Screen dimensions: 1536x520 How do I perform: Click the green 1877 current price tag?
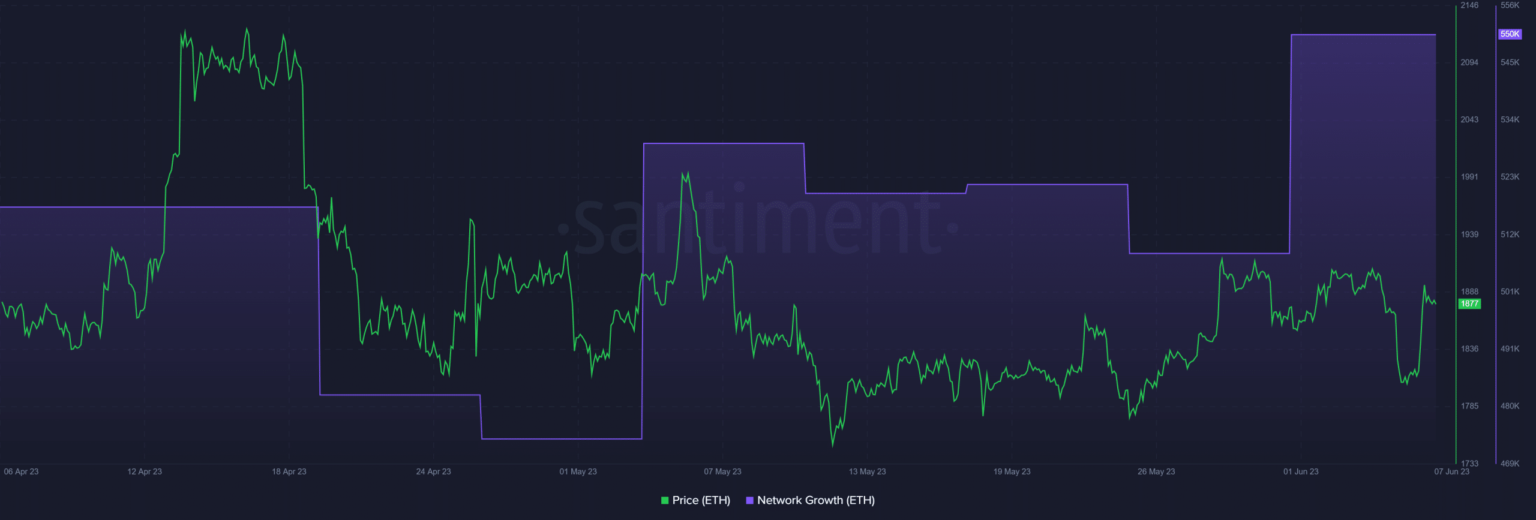coord(1469,304)
